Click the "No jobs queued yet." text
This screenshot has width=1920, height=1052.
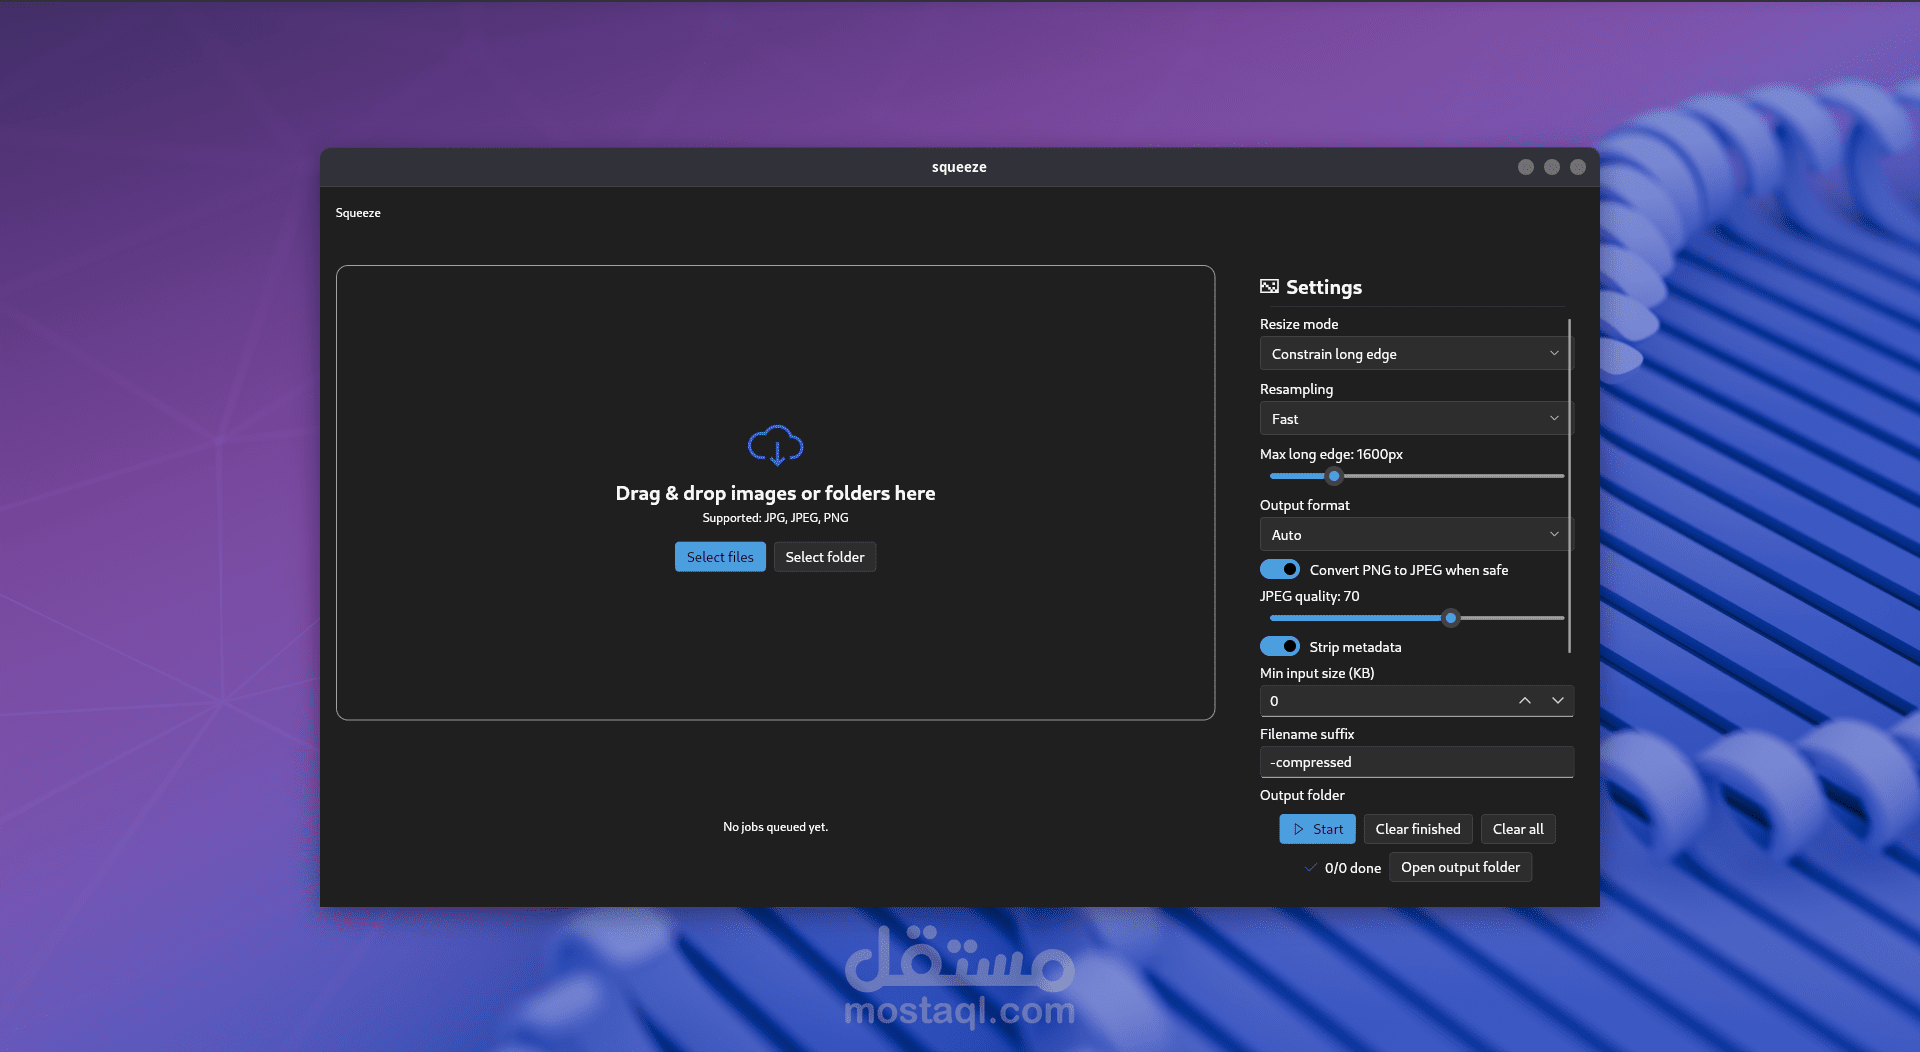[x=775, y=827]
